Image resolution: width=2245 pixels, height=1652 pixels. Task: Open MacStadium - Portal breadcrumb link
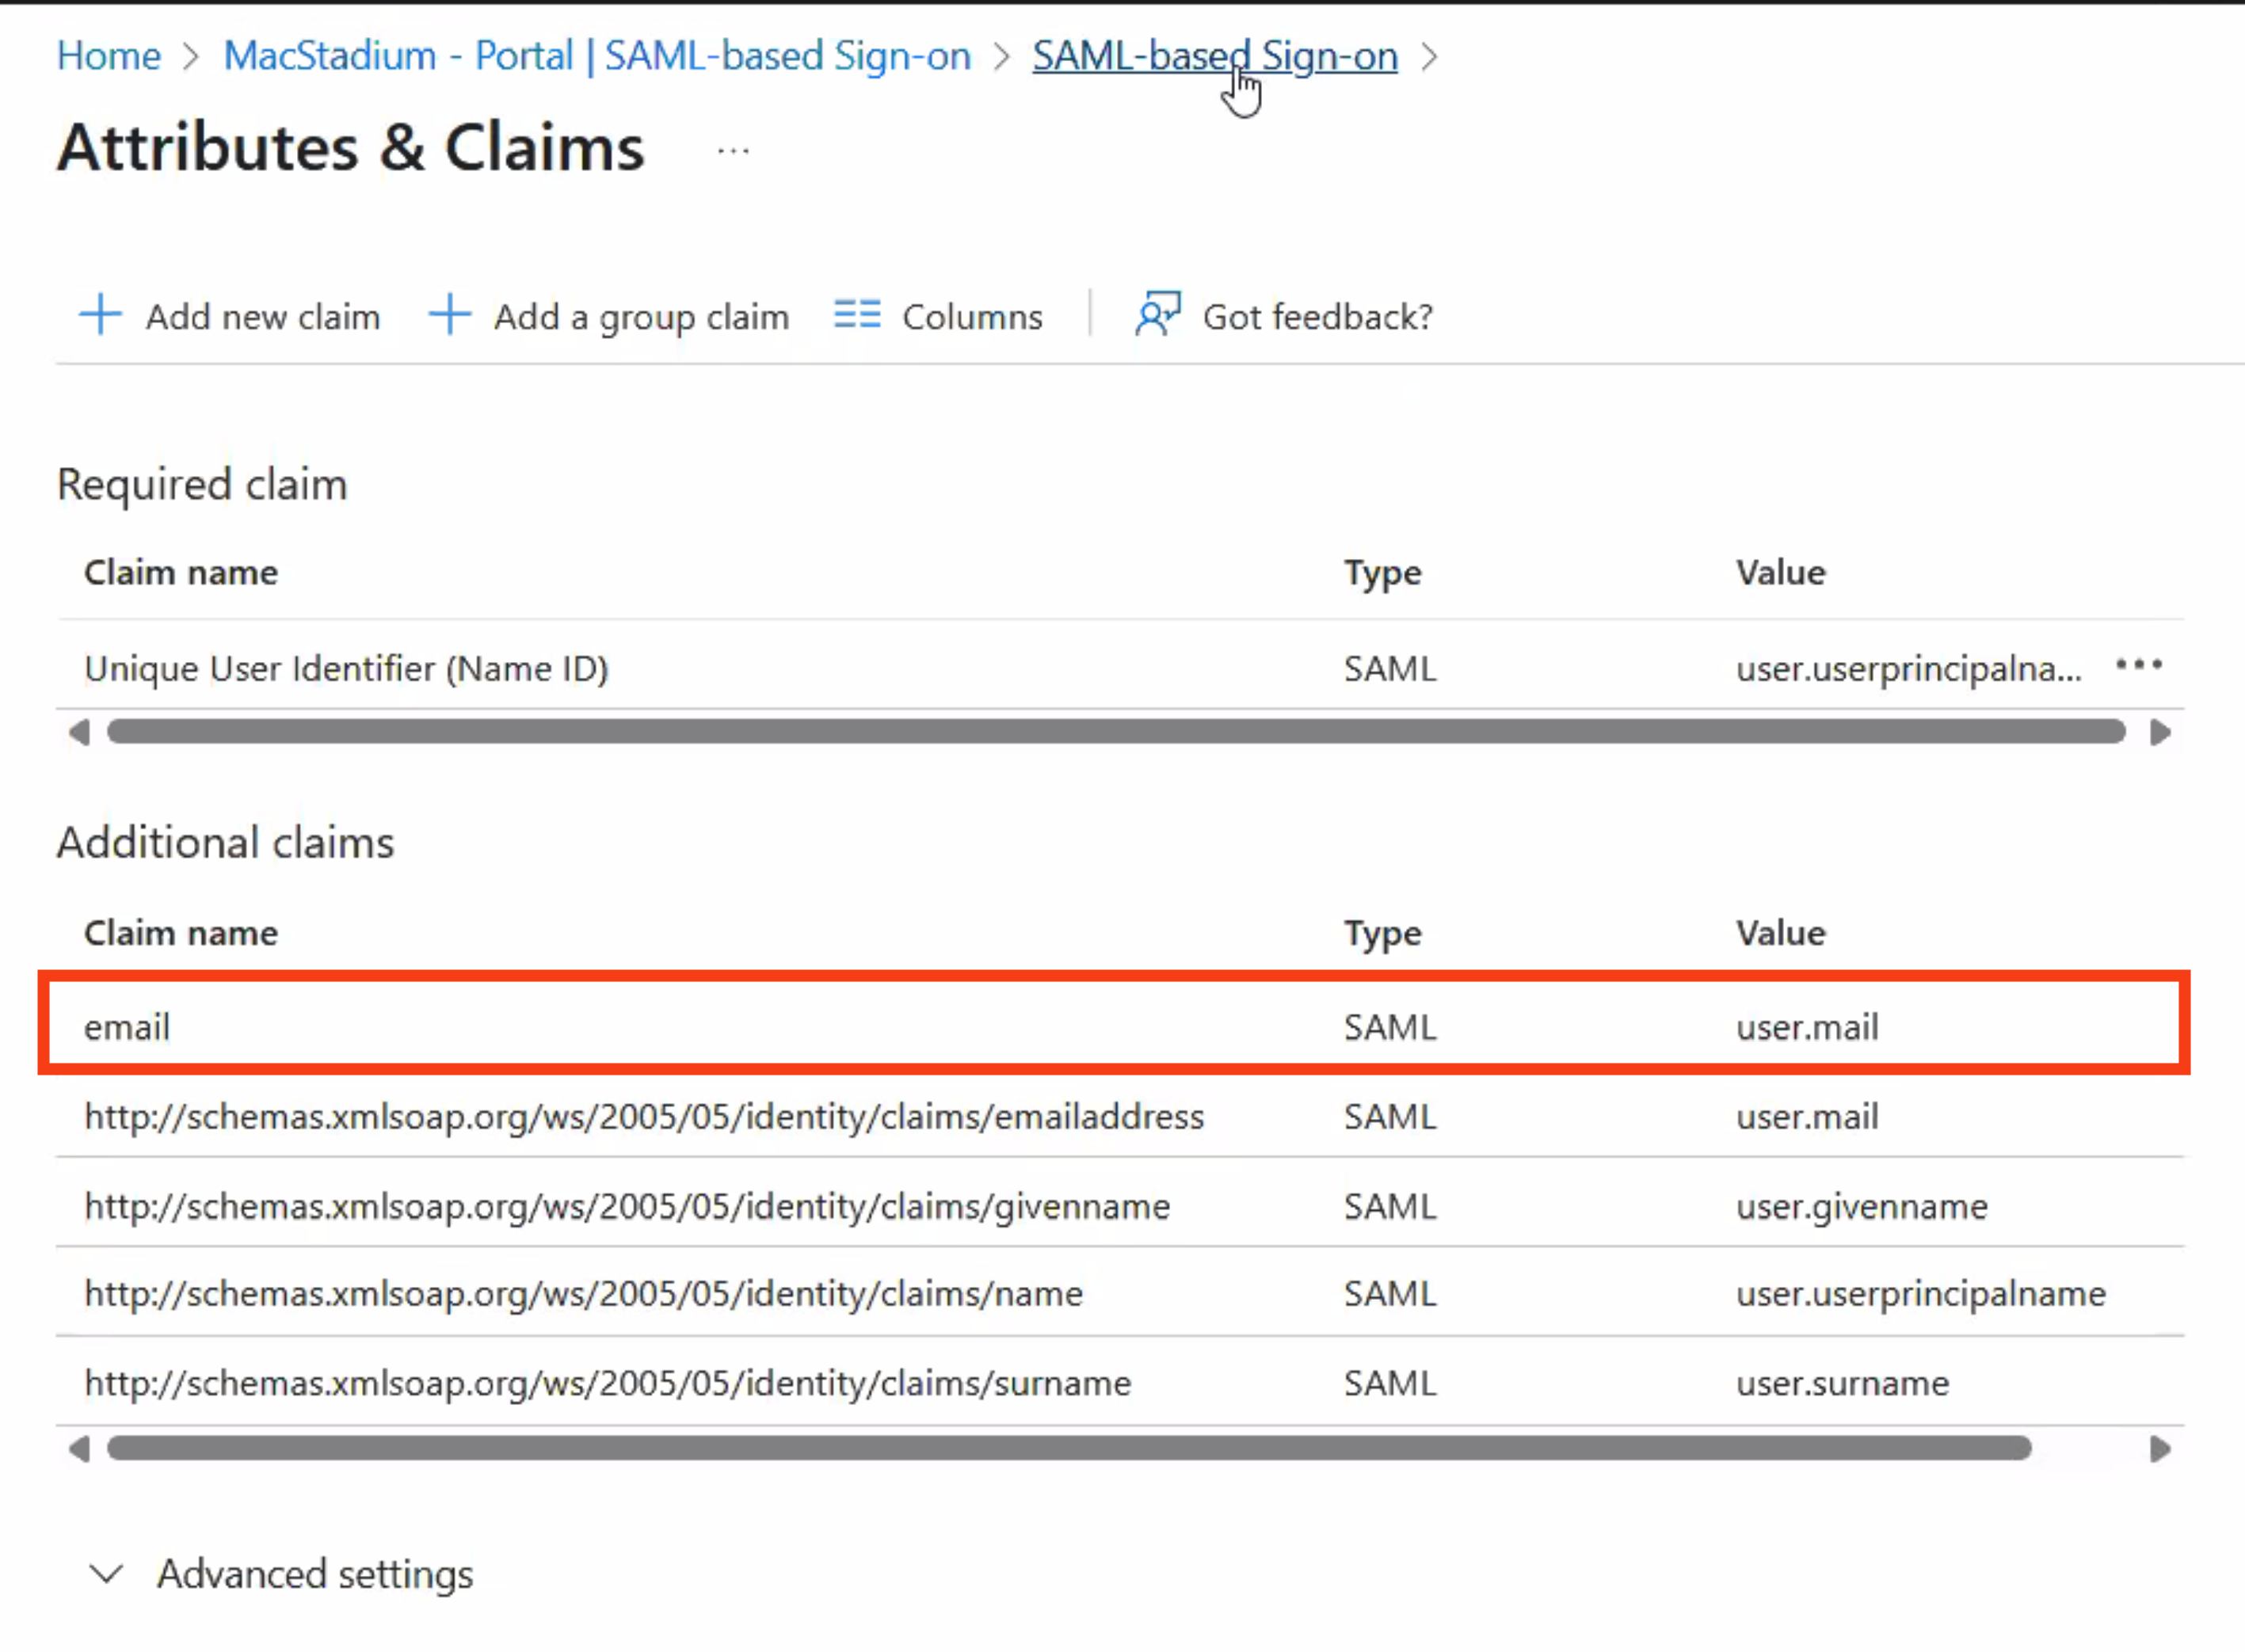[596, 56]
